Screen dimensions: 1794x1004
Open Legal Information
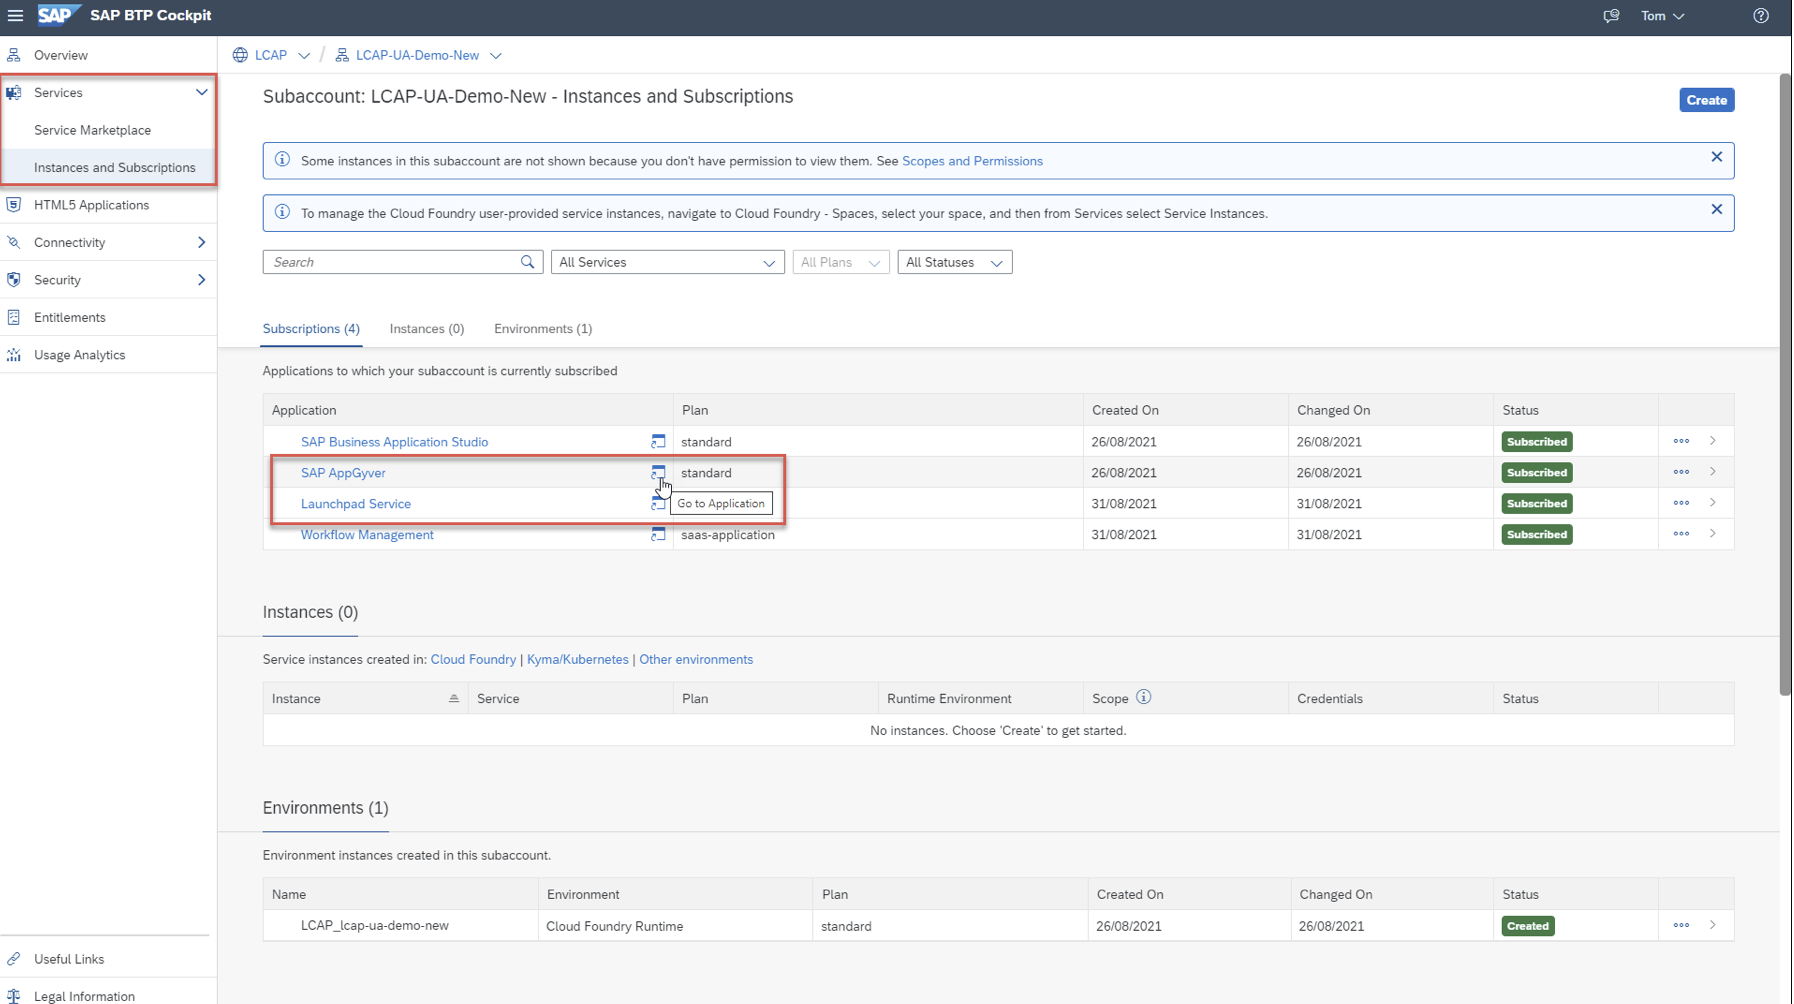tap(84, 996)
